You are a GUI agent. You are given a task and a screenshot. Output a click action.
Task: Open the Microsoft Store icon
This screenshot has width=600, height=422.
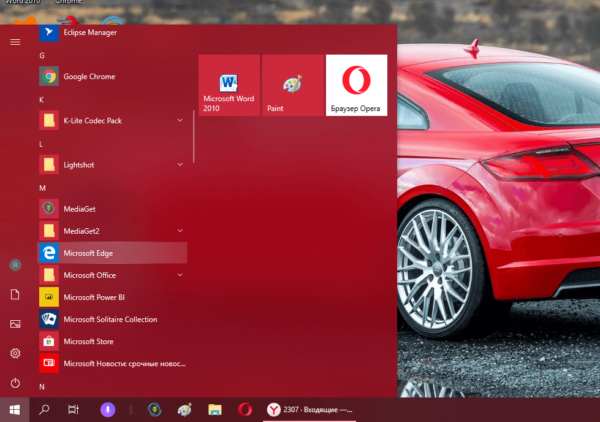[49, 341]
